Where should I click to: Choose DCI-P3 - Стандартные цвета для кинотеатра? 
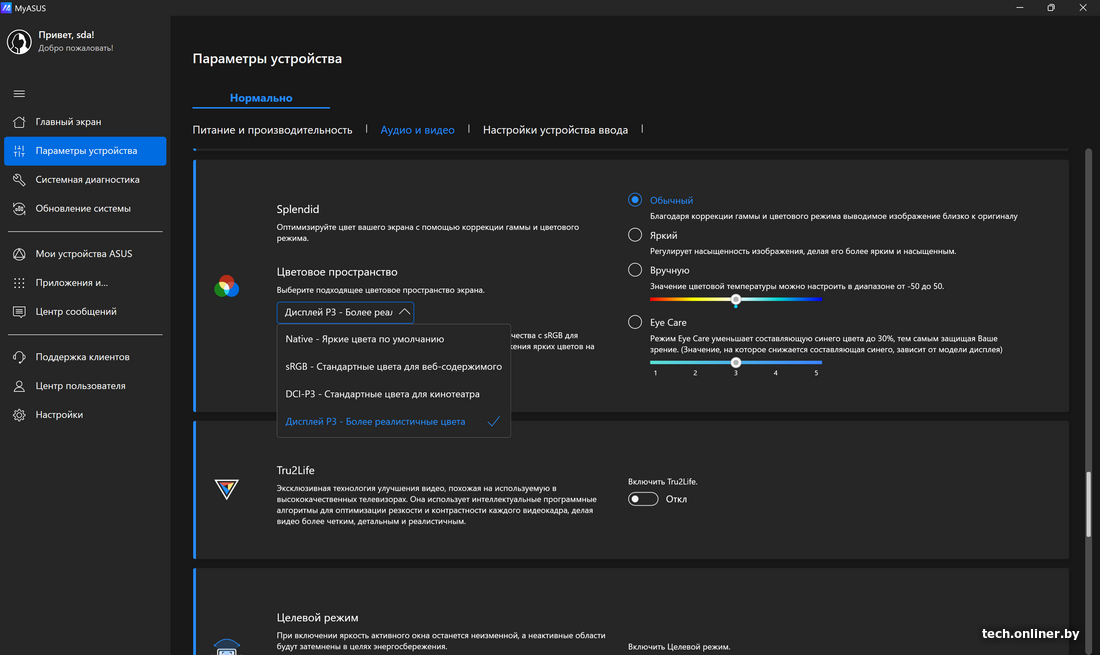coord(394,394)
